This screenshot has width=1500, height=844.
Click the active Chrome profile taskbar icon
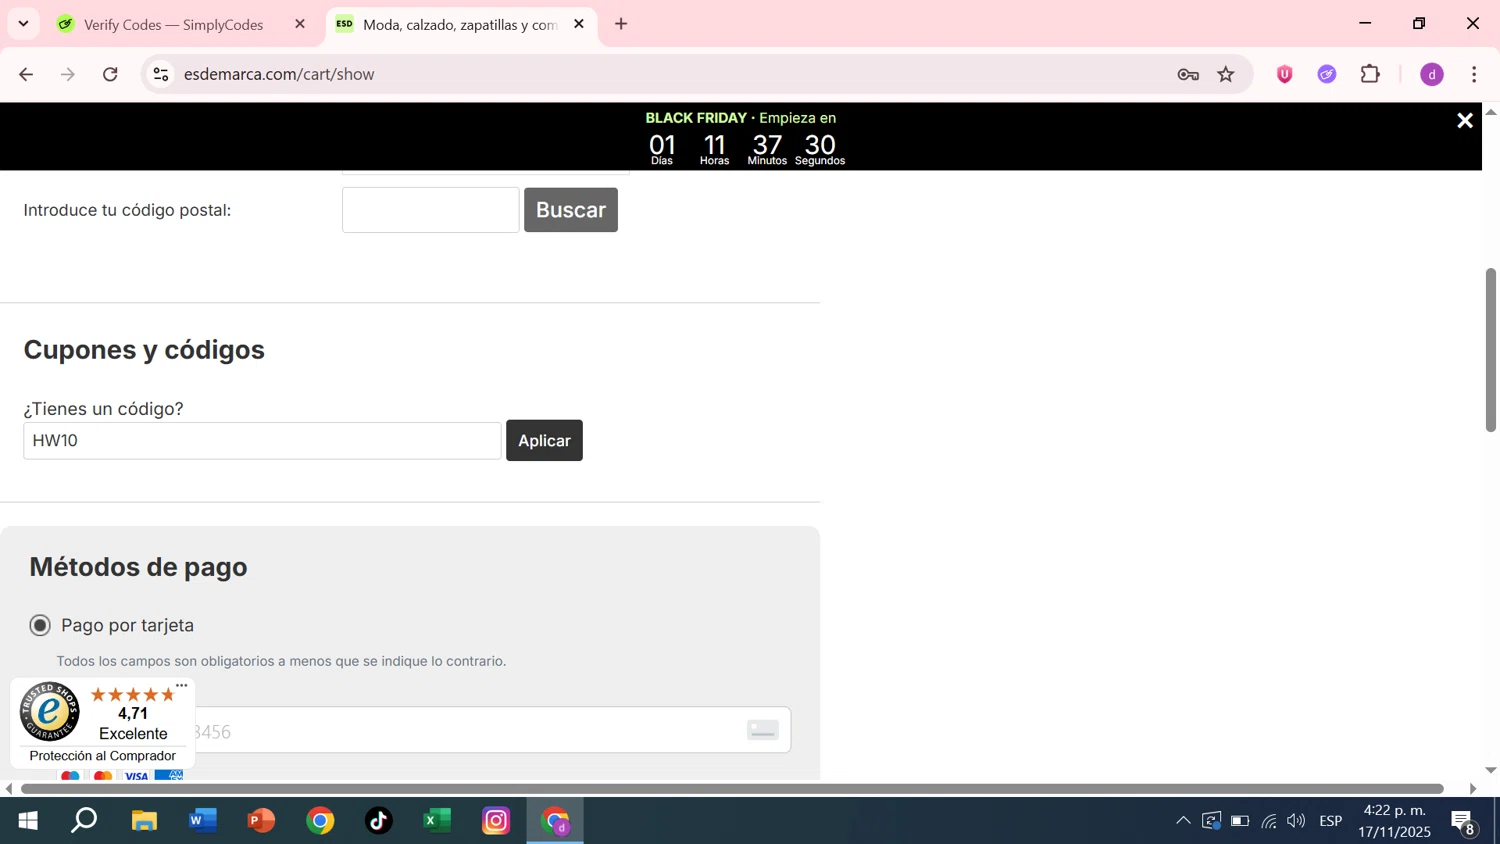(555, 821)
